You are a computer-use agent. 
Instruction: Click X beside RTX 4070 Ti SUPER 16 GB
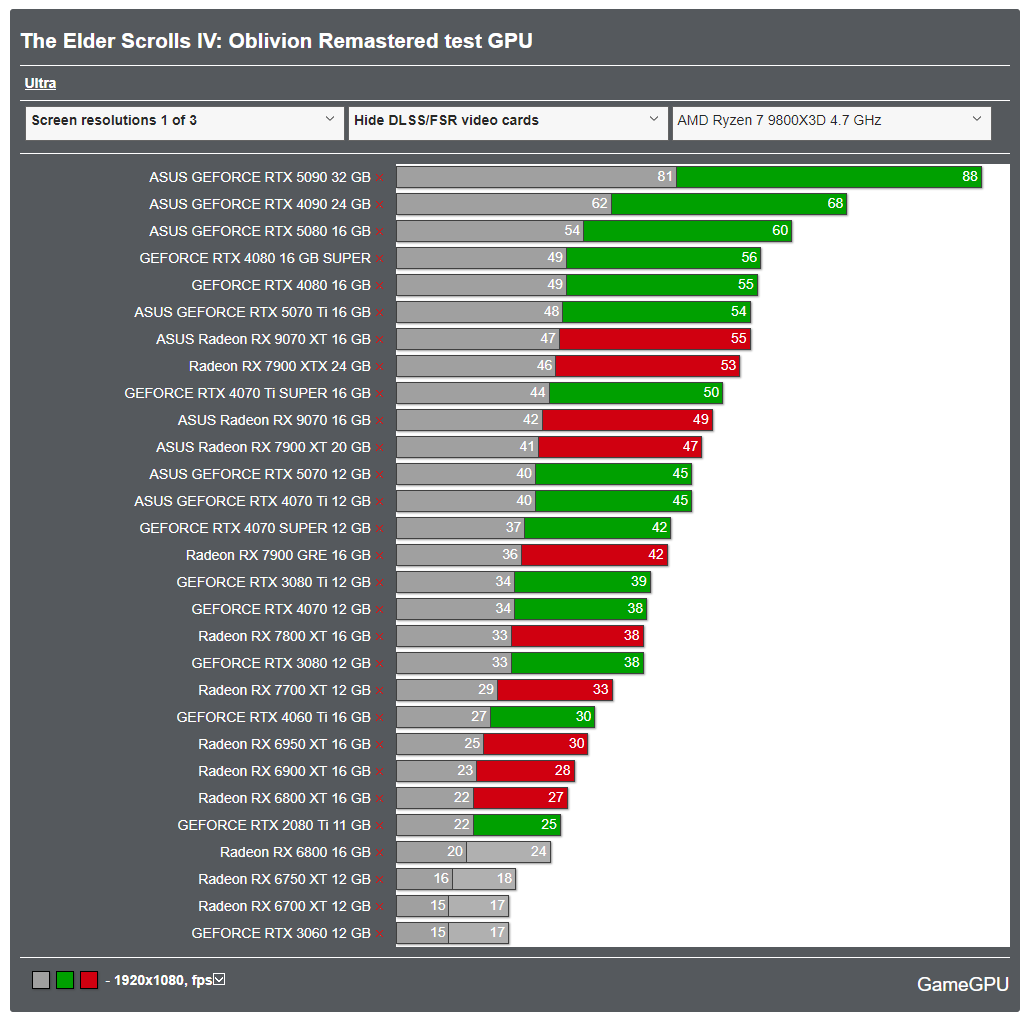point(380,394)
